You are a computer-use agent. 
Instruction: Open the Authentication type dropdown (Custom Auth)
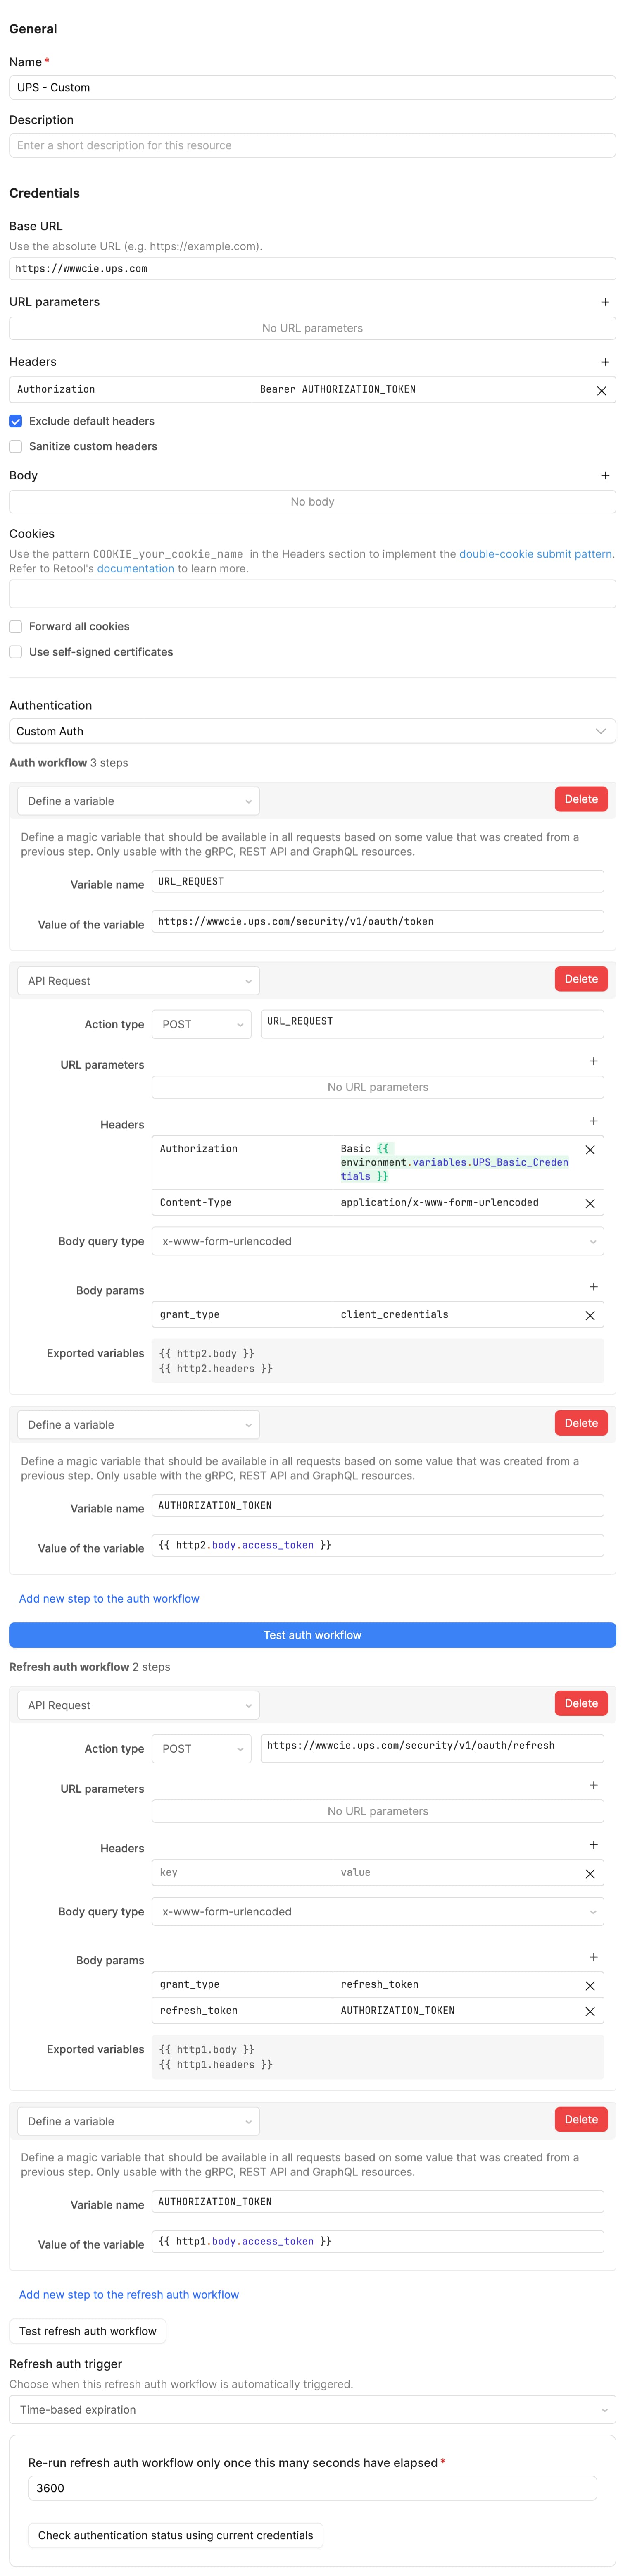point(312,731)
